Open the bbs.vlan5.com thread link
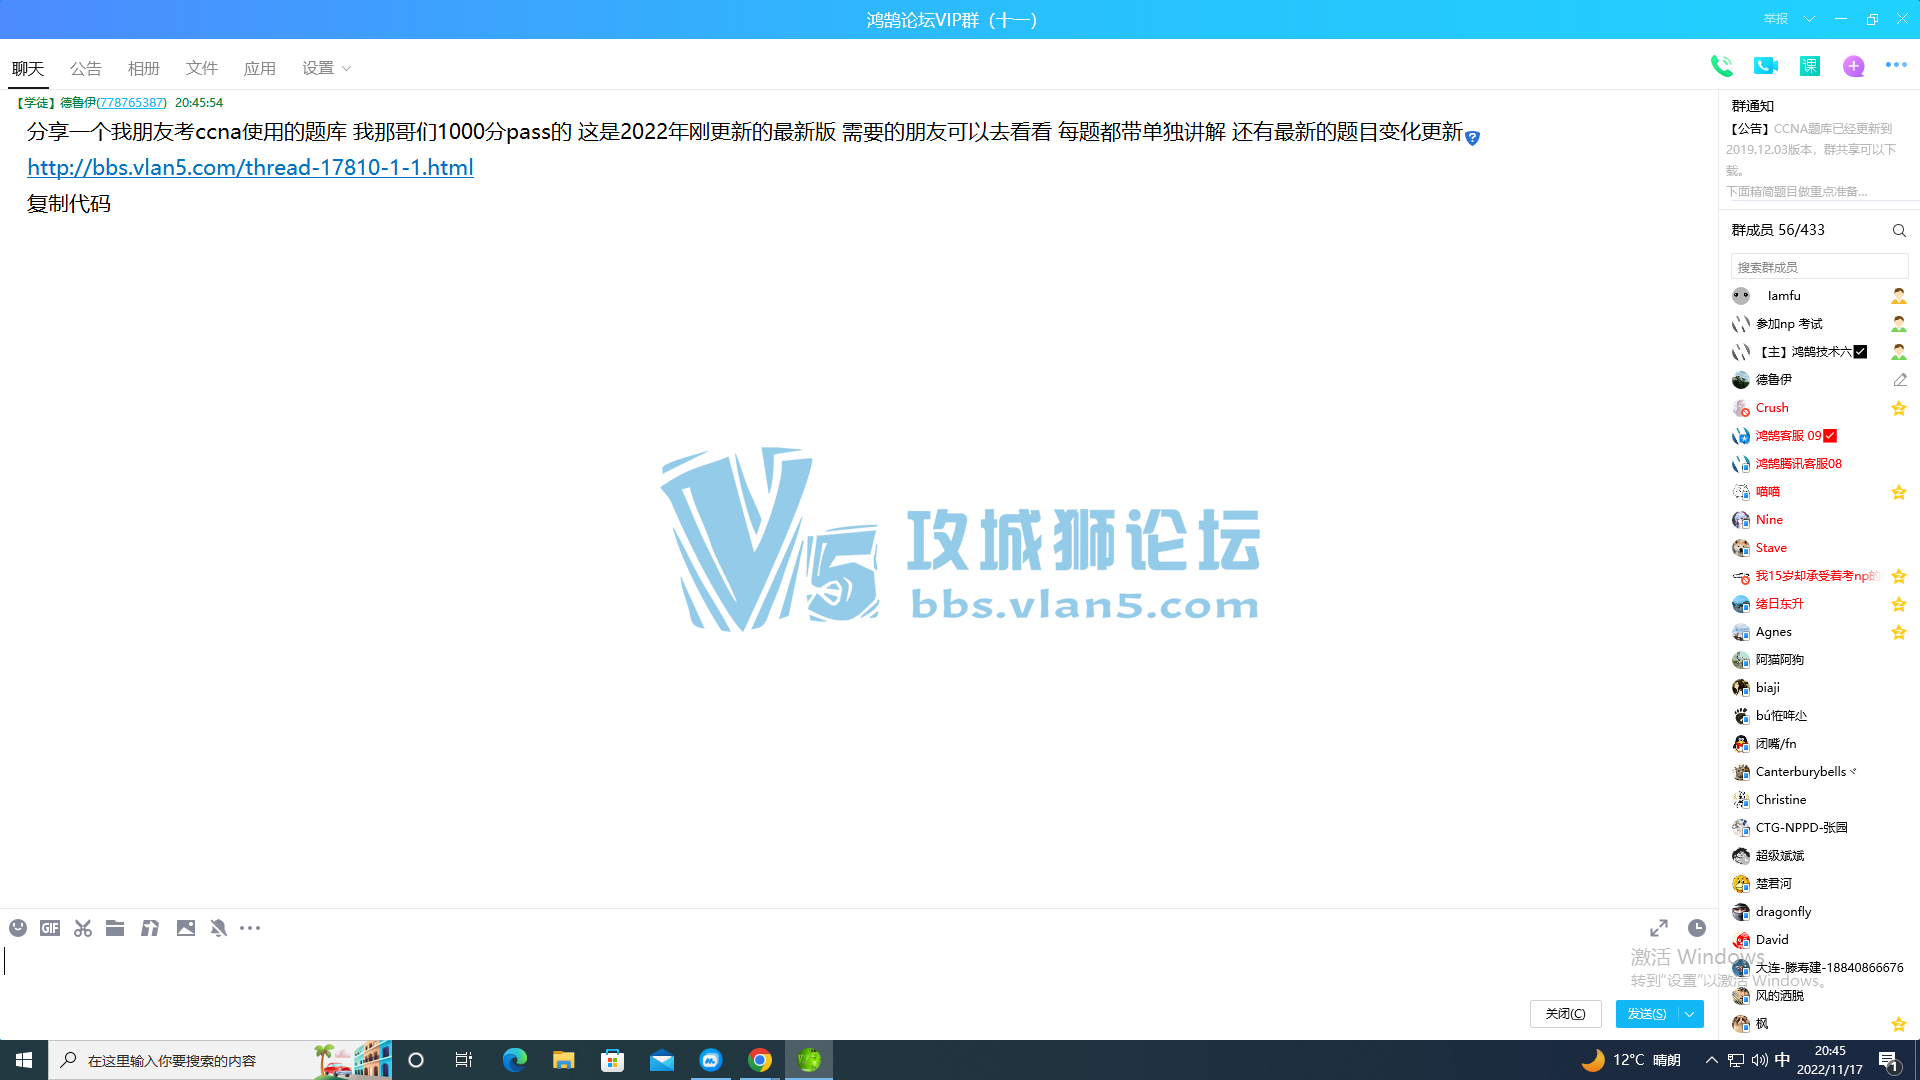Image resolution: width=1920 pixels, height=1080 pixels. (x=250, y=167)
